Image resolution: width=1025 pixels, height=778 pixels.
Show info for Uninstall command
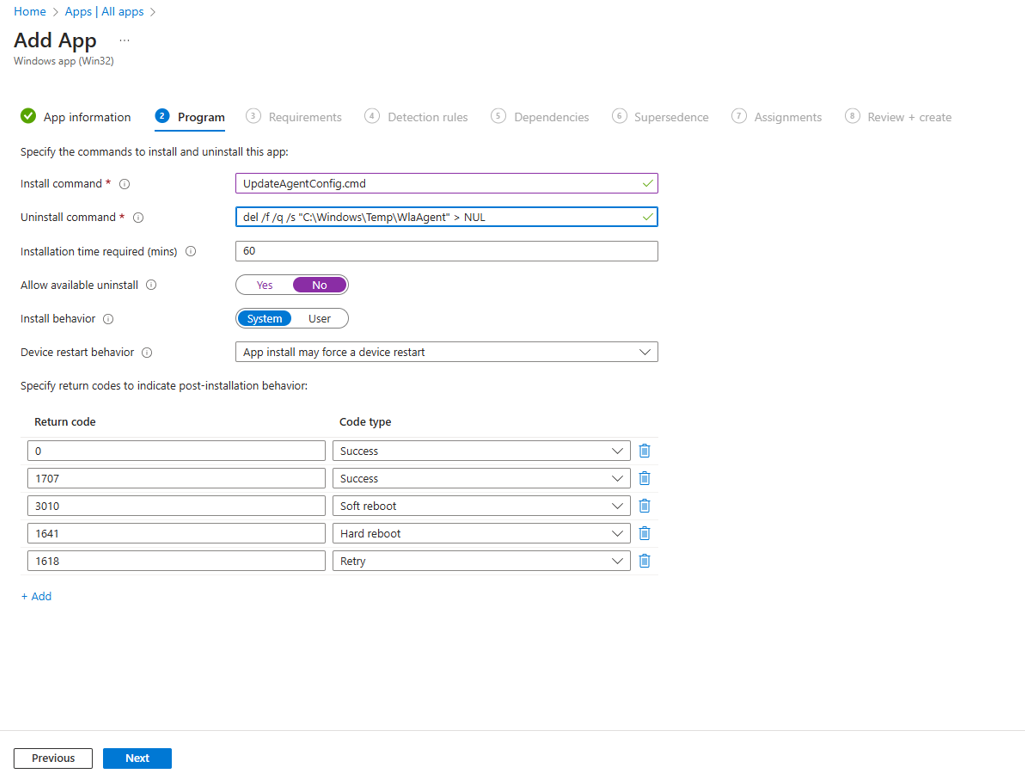138,218
